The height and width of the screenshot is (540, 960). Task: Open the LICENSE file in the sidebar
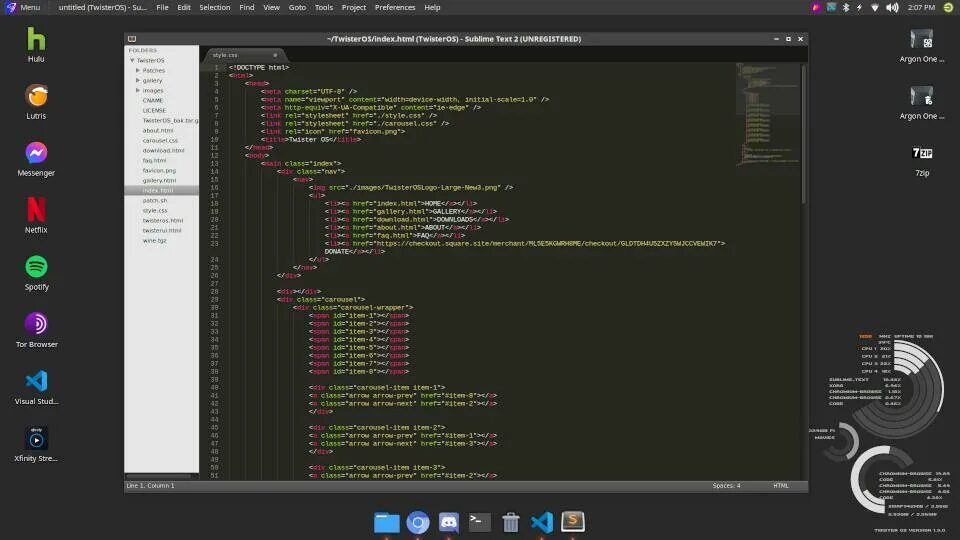pyautogui.click(x=154, y=110)
